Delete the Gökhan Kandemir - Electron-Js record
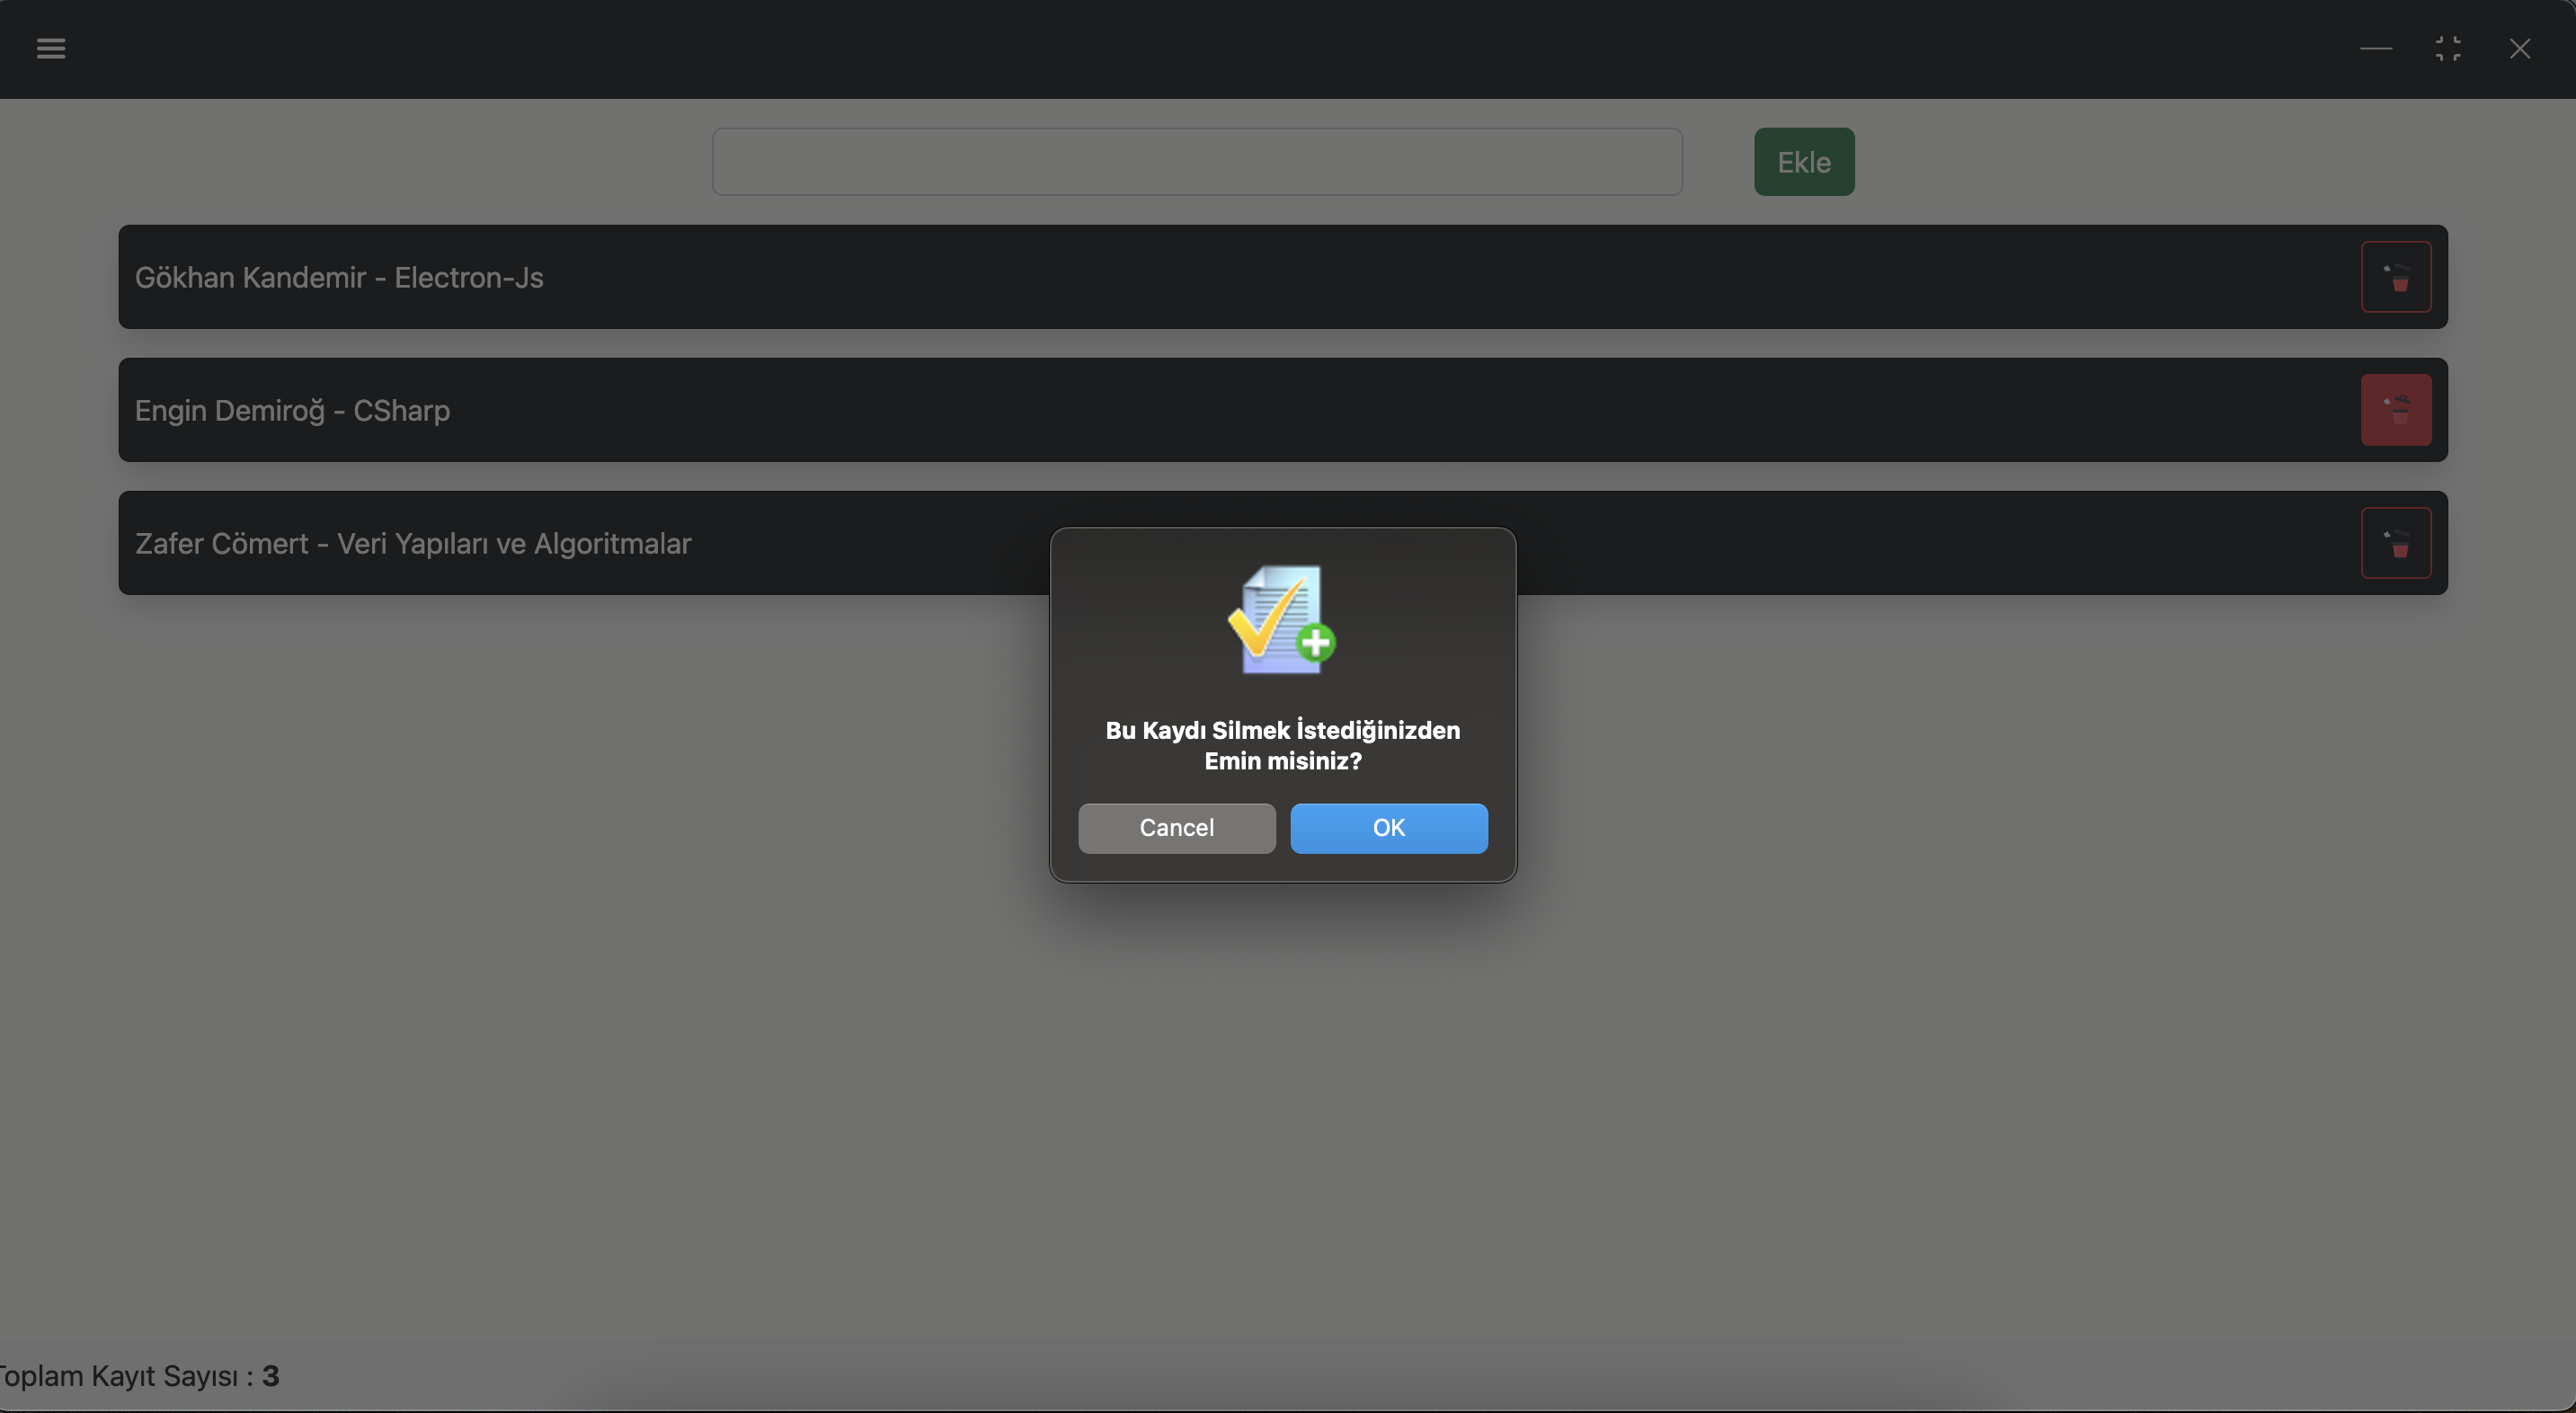 pyautogui.click(x=2396, y=276)
